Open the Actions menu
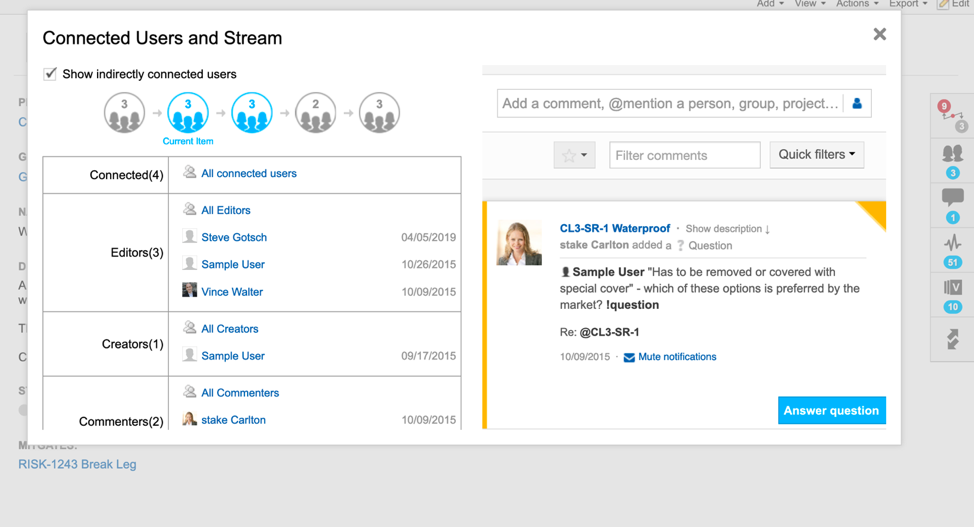Image resolution: width=974 pixels, height=527 pixels. [858, 4]
